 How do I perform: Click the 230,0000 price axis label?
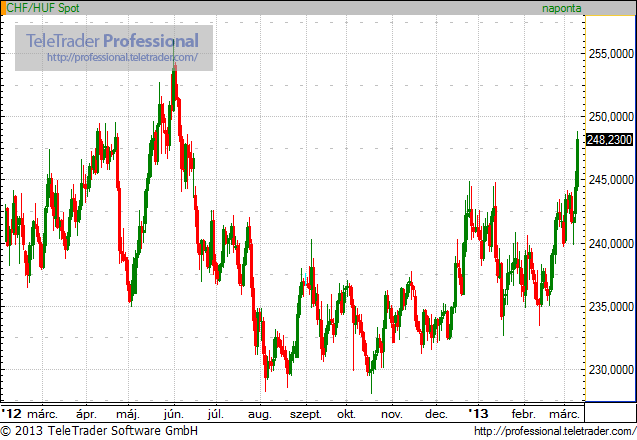(611, 370)
